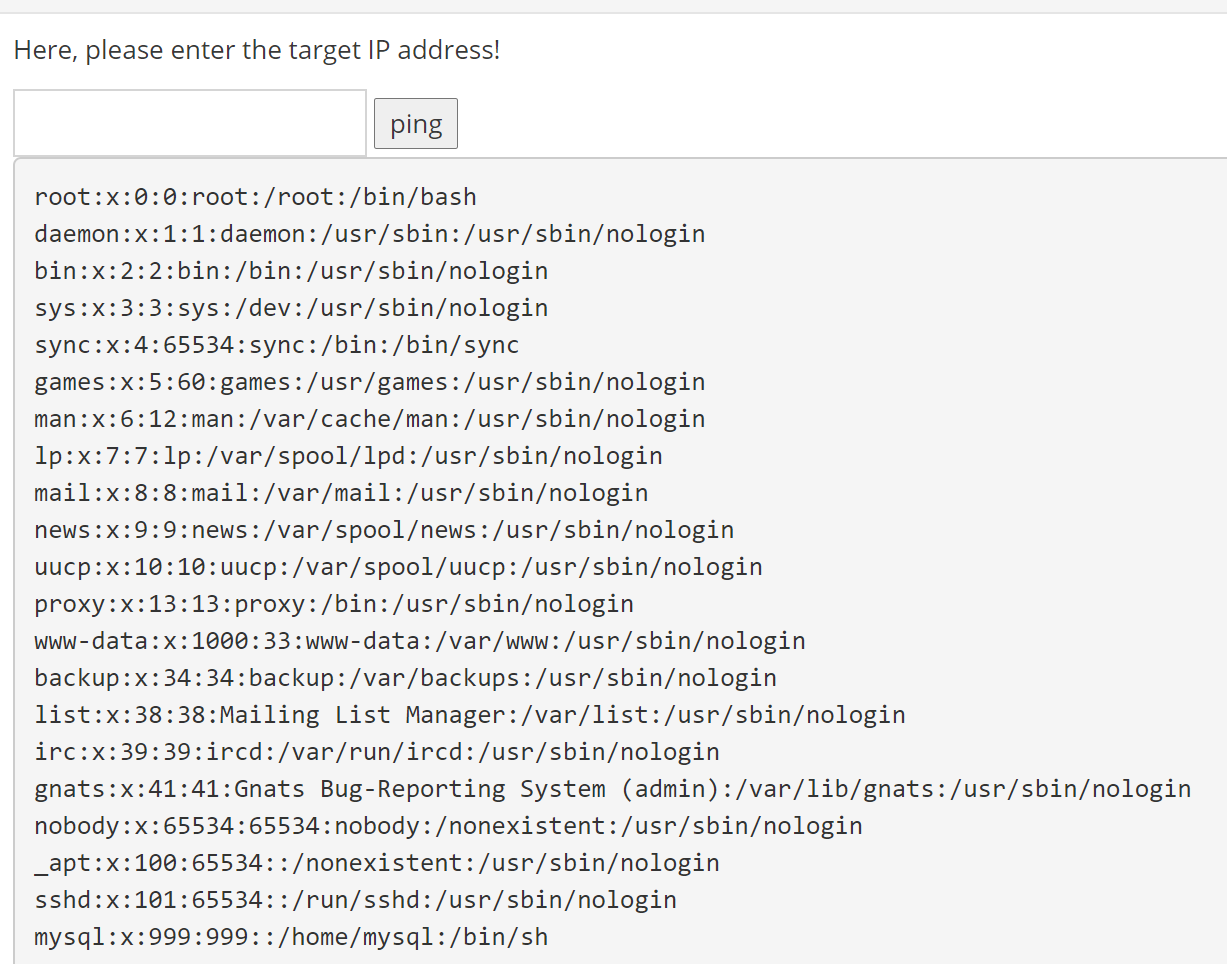Select the daemon account line
This screenshot has height=964, width=1227.
[369, 234]
